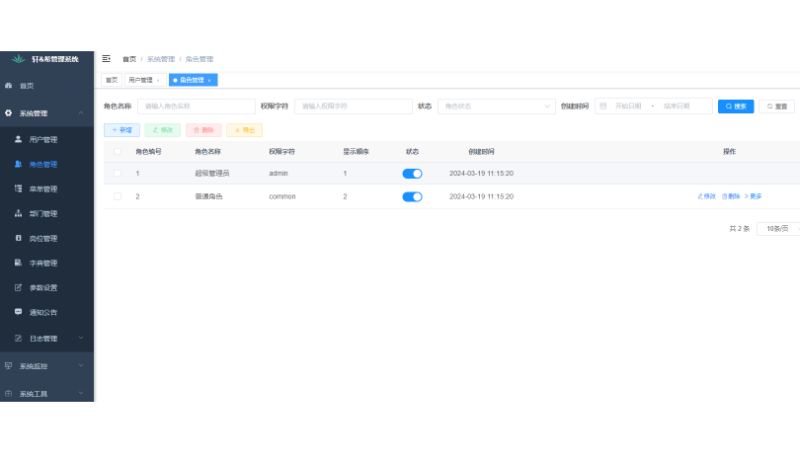Open the 角色状态 status dropdown
The image size is (800, 453).
[496, 106]
